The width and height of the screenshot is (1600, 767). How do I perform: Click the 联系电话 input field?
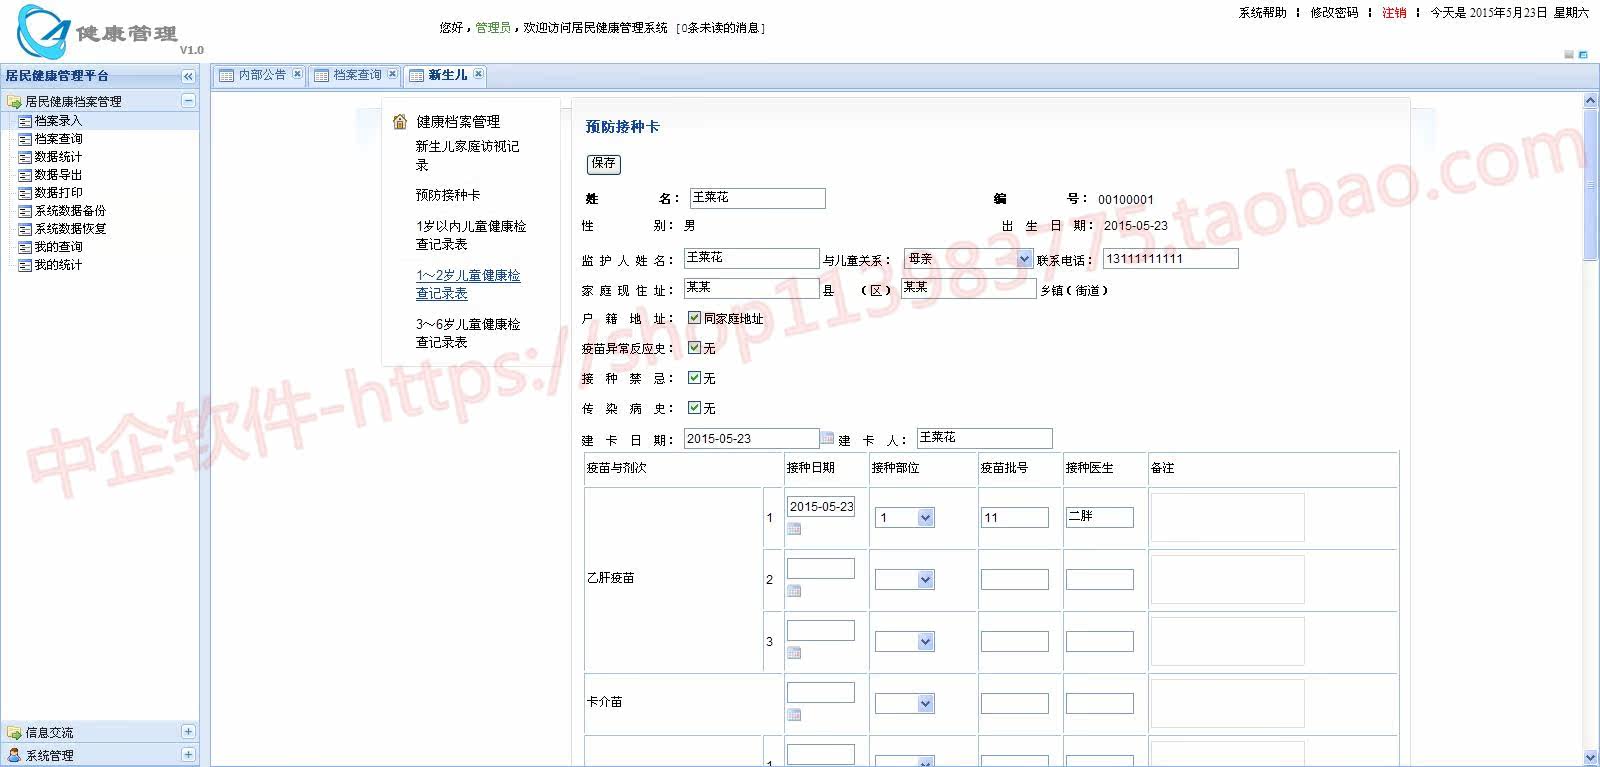click(x=1170, y=259)
